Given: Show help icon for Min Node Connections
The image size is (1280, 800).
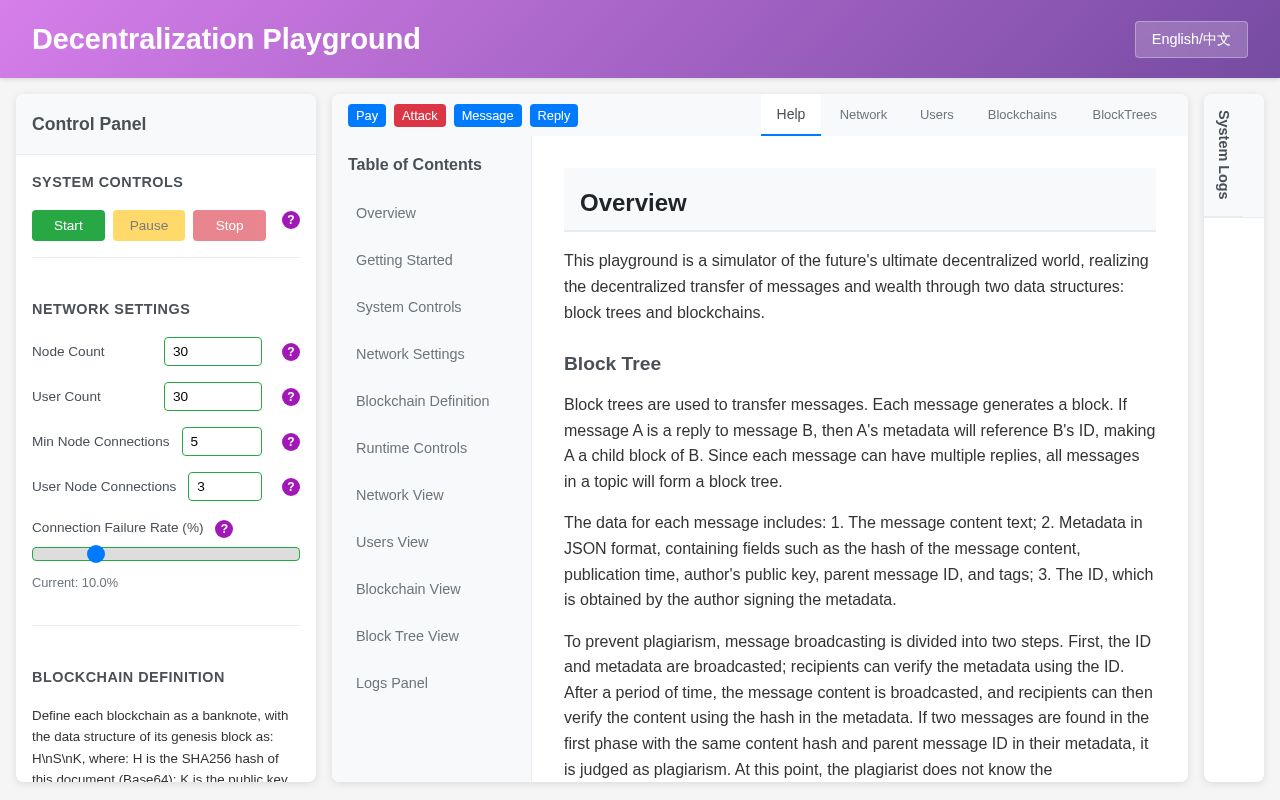Looking at the screenshot, I should 291,442.
